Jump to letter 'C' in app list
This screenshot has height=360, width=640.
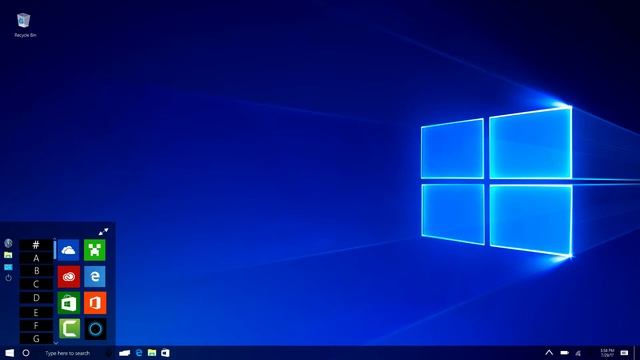tap(36, 284)
